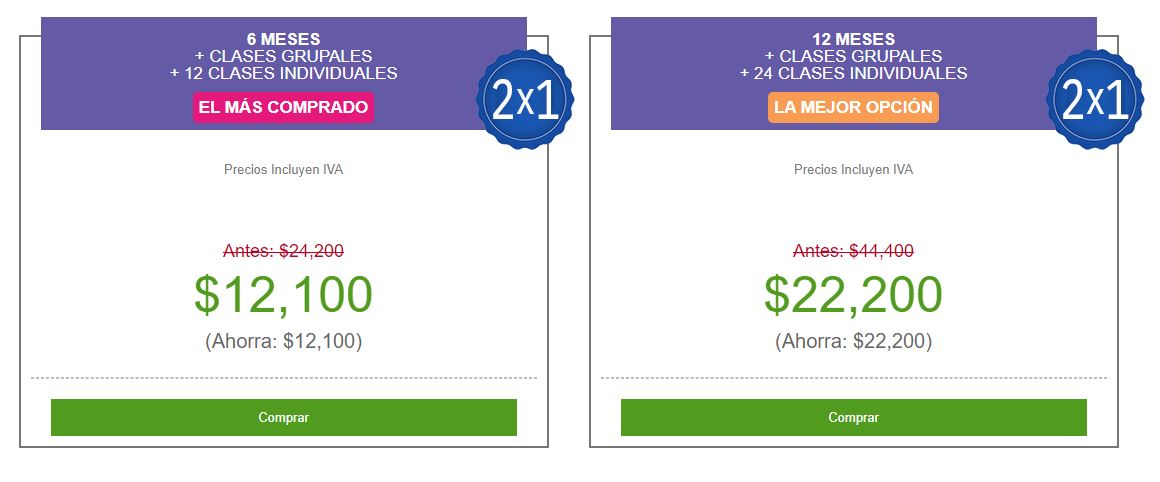Buy the 12 MESES plan with Comprar
The image size is (1160, 482).
853,418
